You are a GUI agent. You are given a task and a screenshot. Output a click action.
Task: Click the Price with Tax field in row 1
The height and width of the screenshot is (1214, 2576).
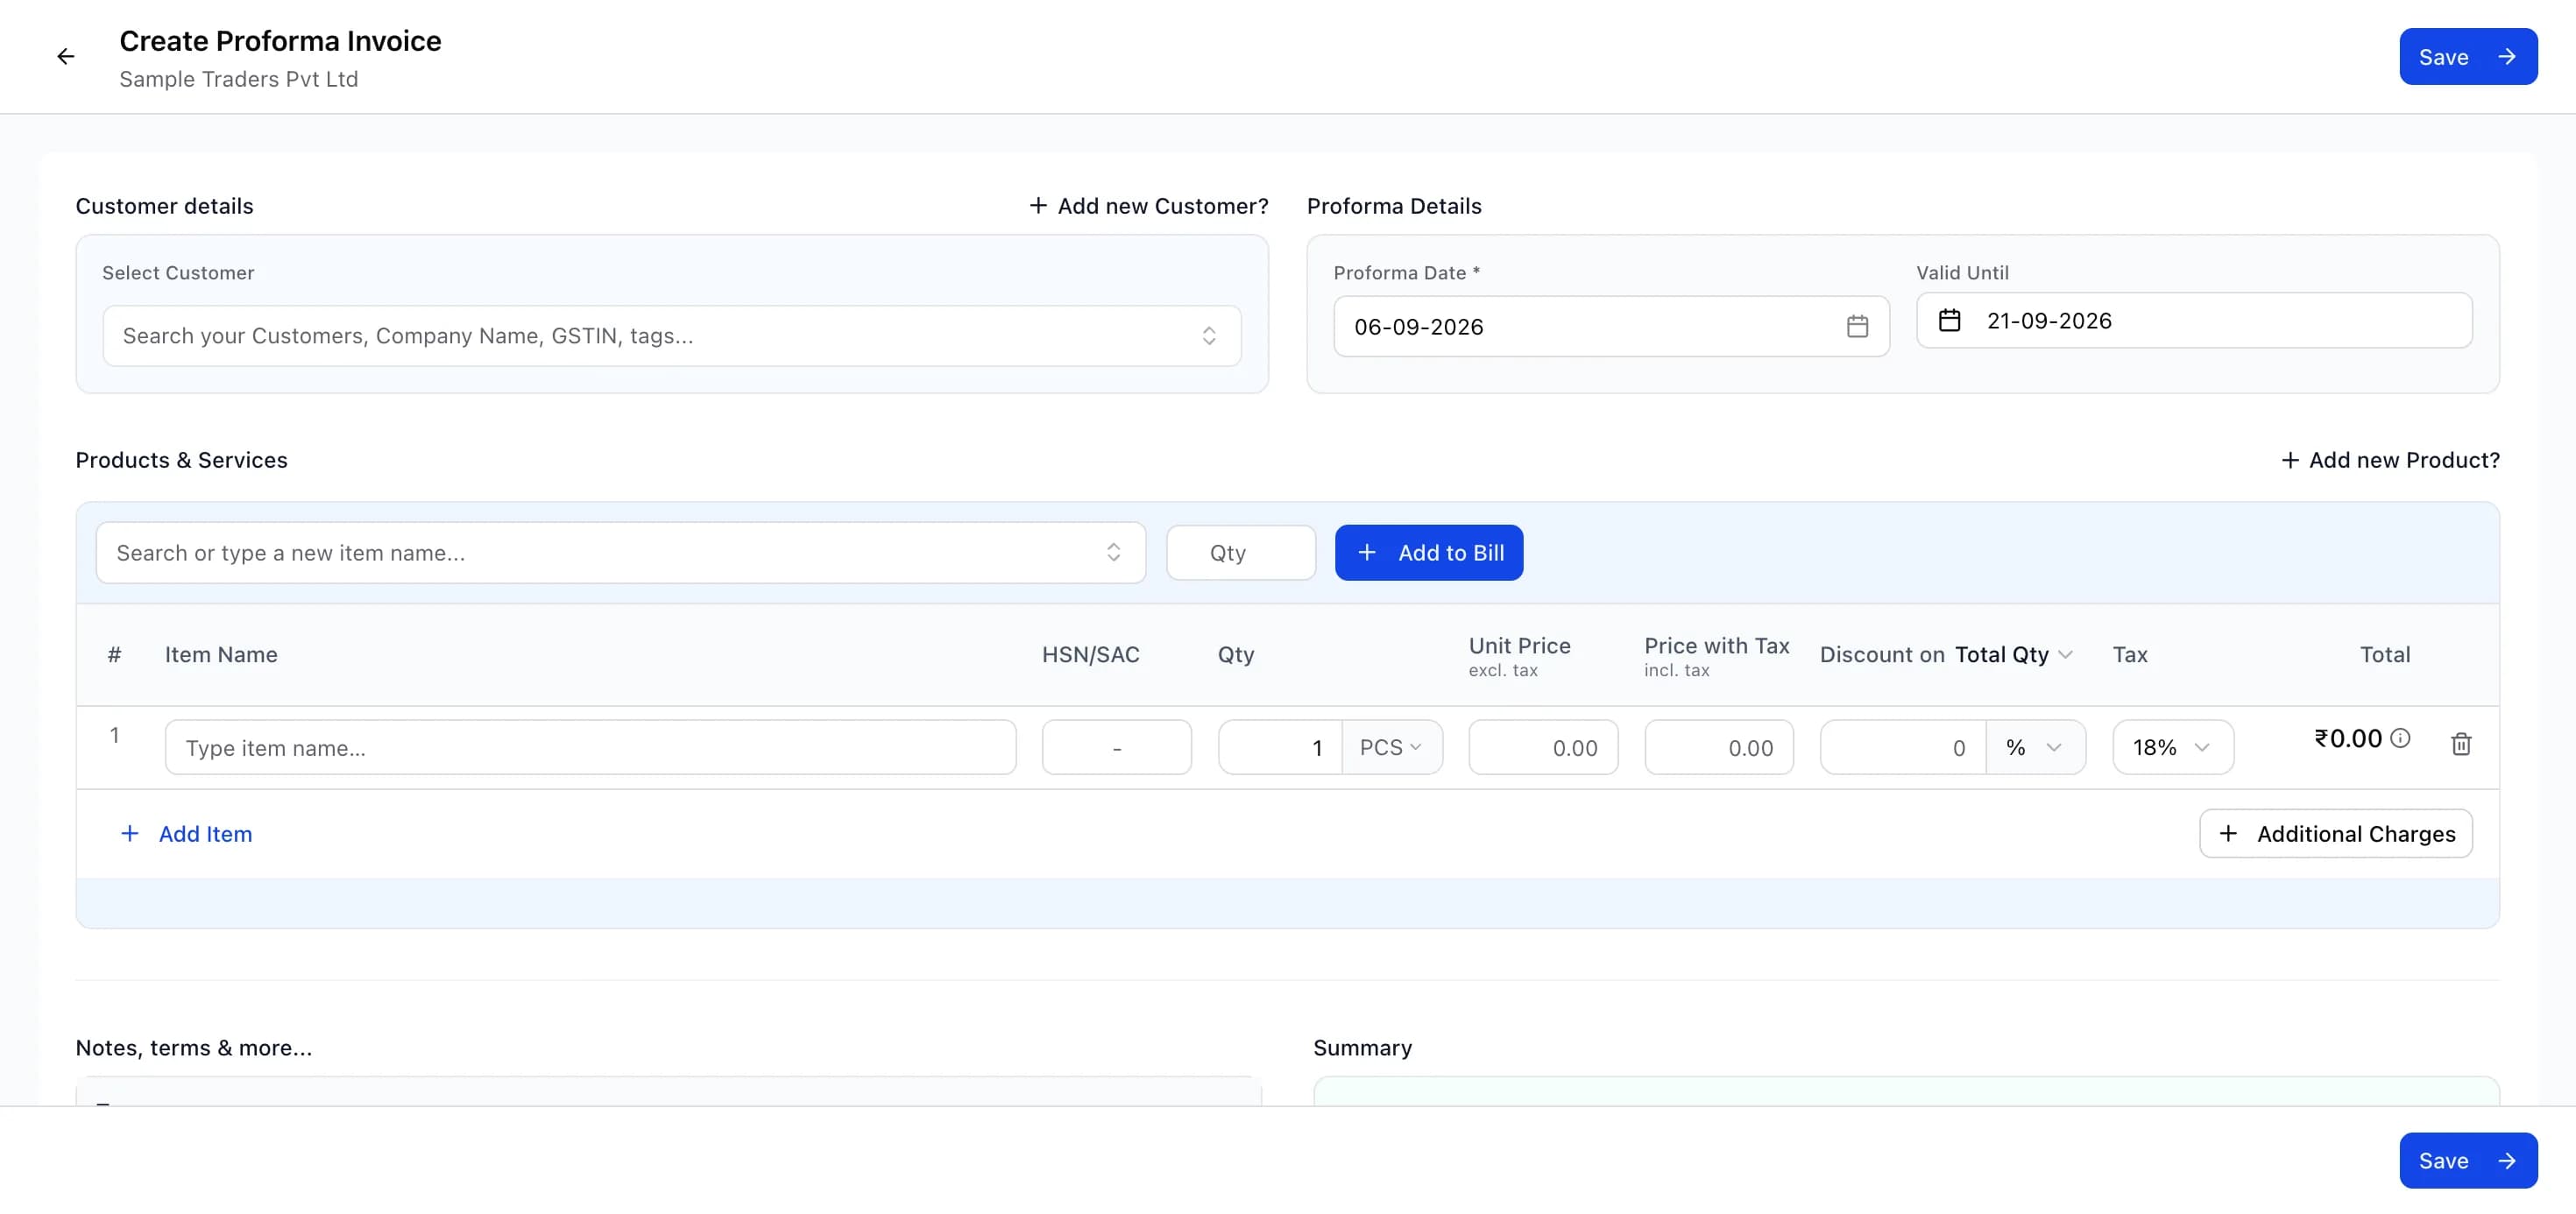(x=1718, y=747)
